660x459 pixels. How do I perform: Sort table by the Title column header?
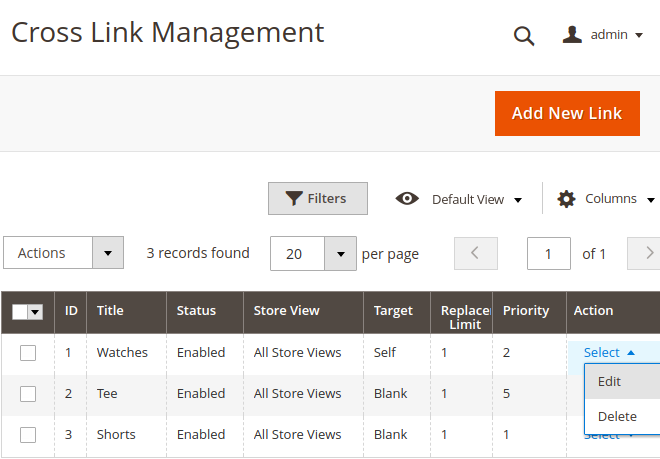[110, 311]
